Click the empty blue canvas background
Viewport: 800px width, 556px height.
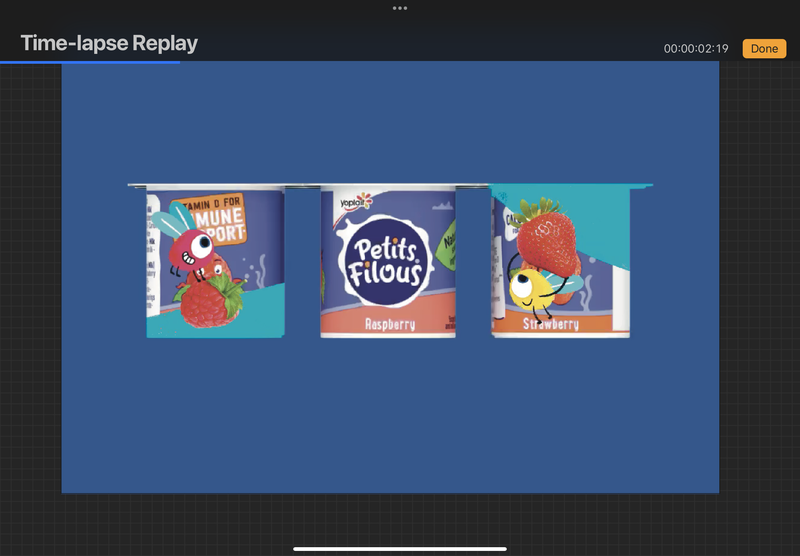point(390,420)
